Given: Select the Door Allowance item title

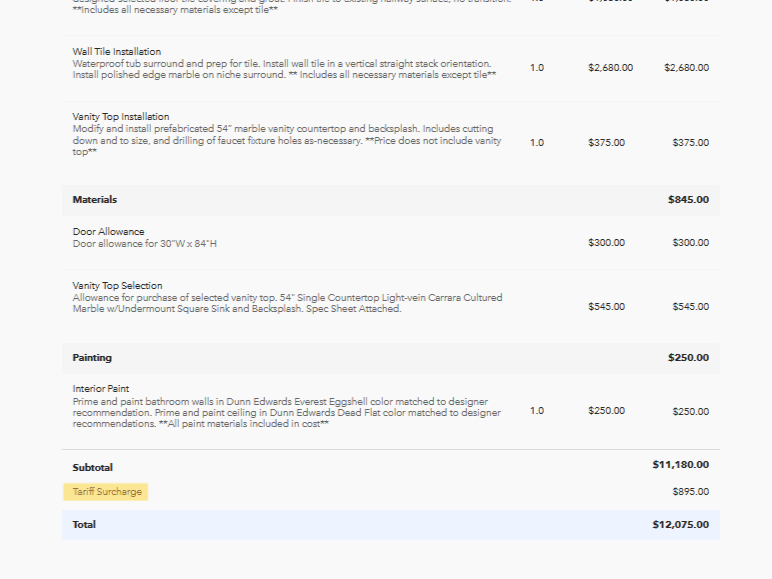Looking at the screenshot, I should point(108,232).
